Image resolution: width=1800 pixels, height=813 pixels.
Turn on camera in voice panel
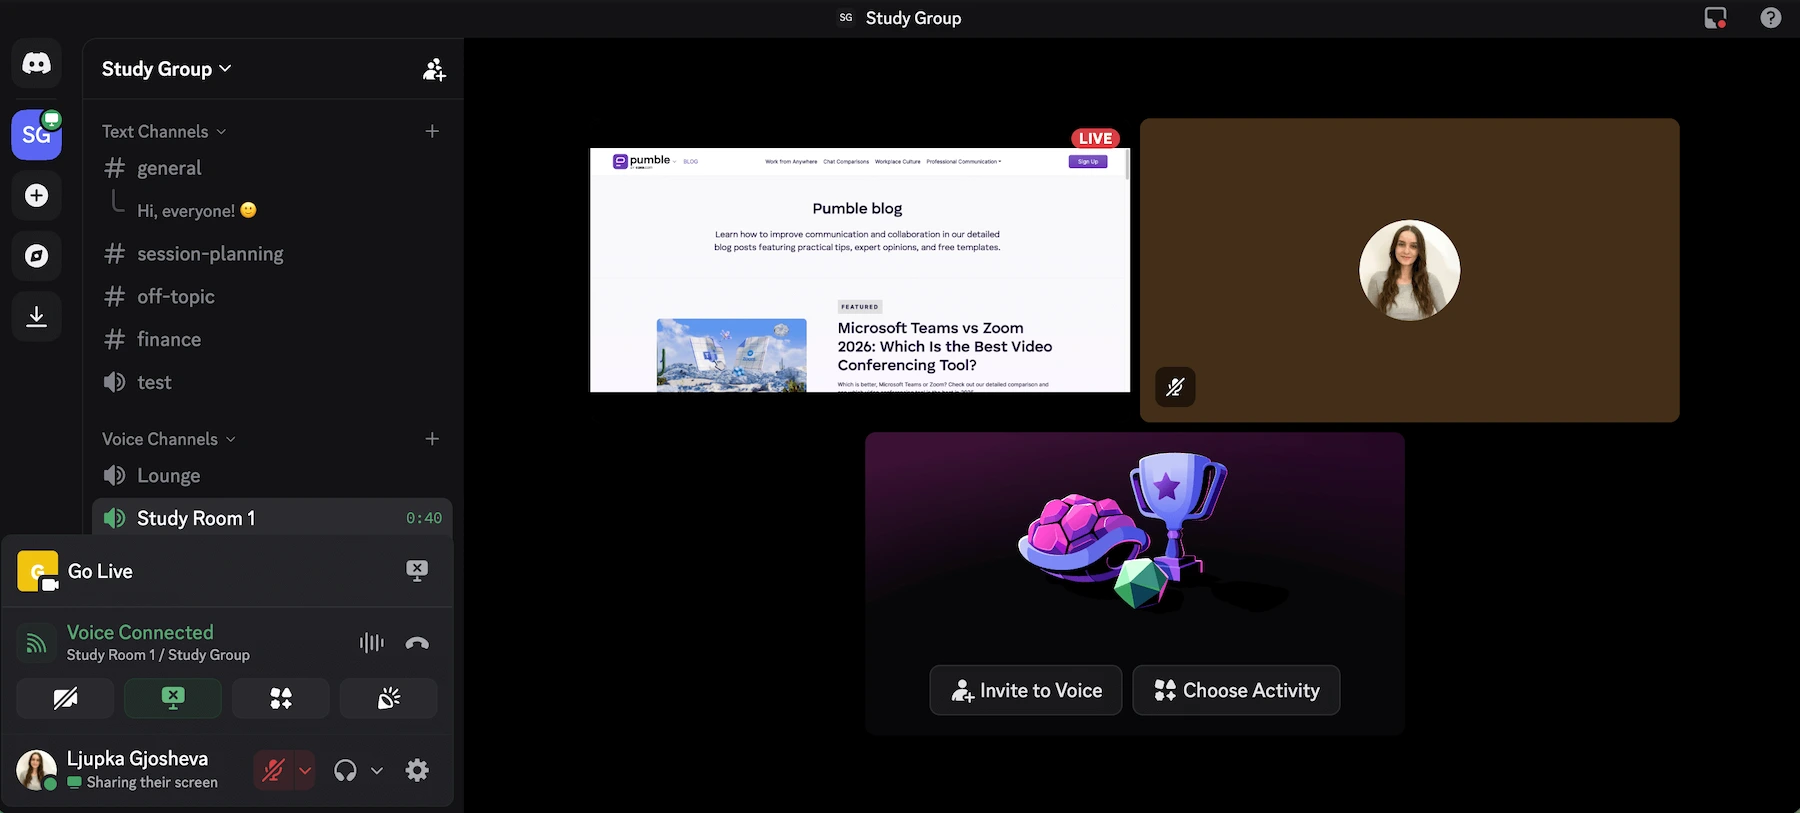click(65, 698)
